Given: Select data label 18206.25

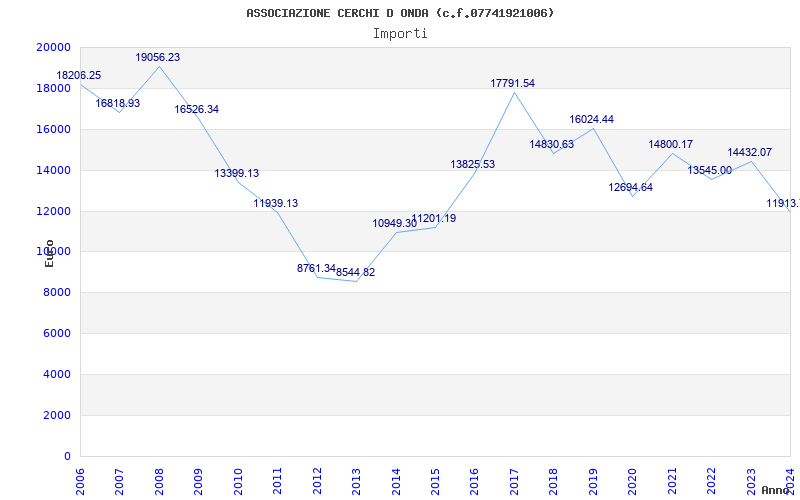Looking at the screenshot, I should point(79,76).
